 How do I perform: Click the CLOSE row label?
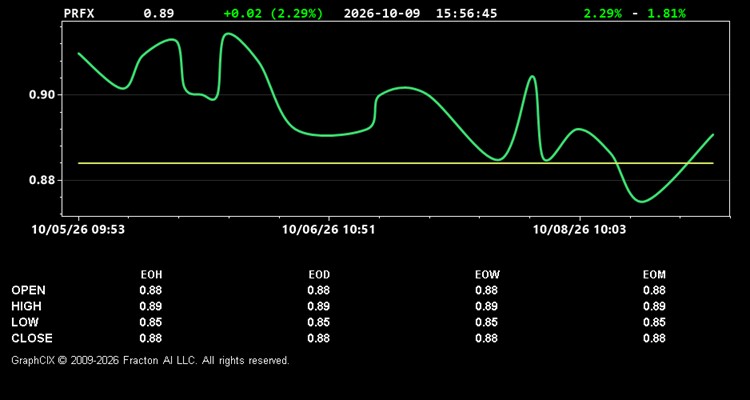coord(32,338)
